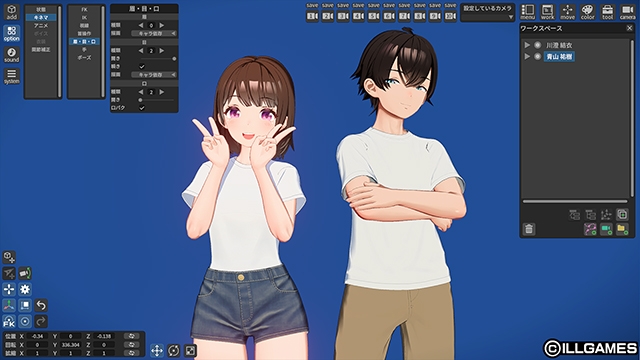Click the camera icon in top toolbar
This screenshot has height=360, width=640.
click(x=628, y=12)
